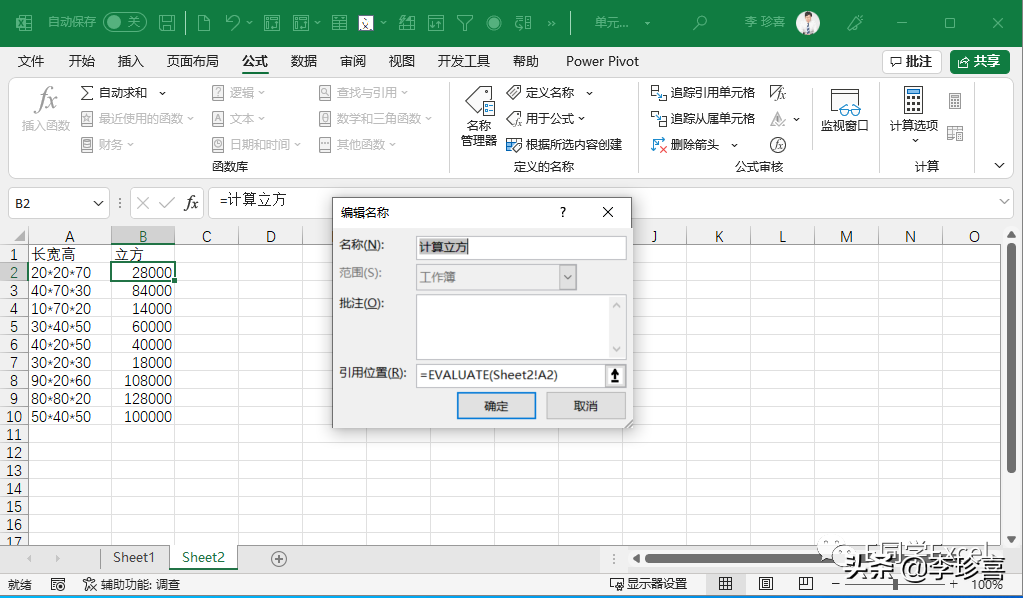Expand the formula bar chevron
Screen dimensions: 1023x598
(x=1005, y=202)
